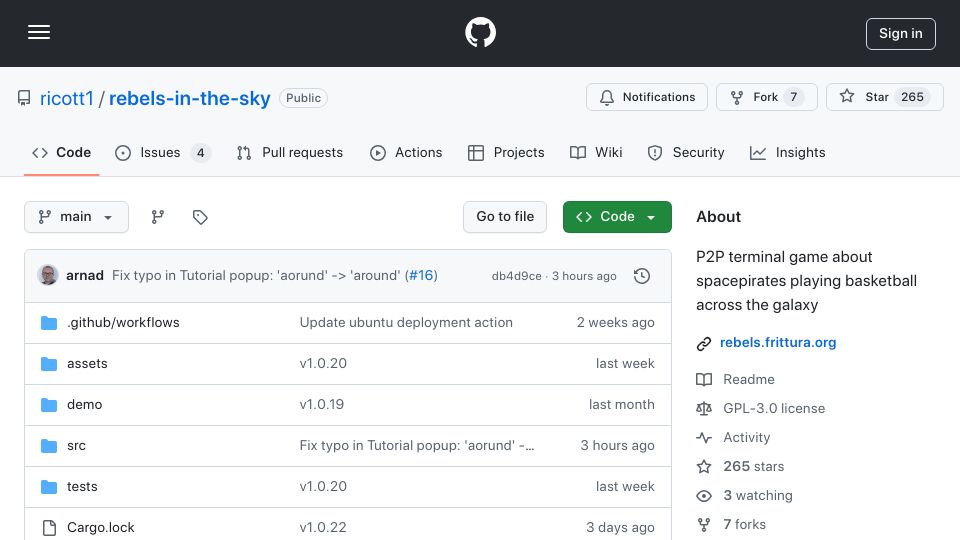Open the hamburger navigation menu

click(x=39, y=32)
